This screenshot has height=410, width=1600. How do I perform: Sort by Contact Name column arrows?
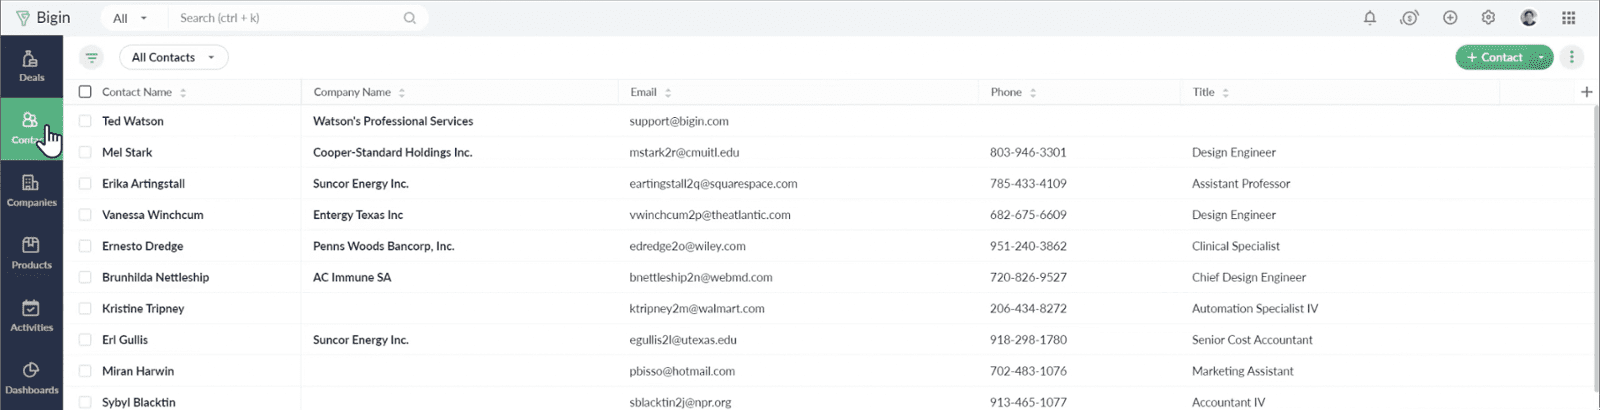[x=183, y=92]
